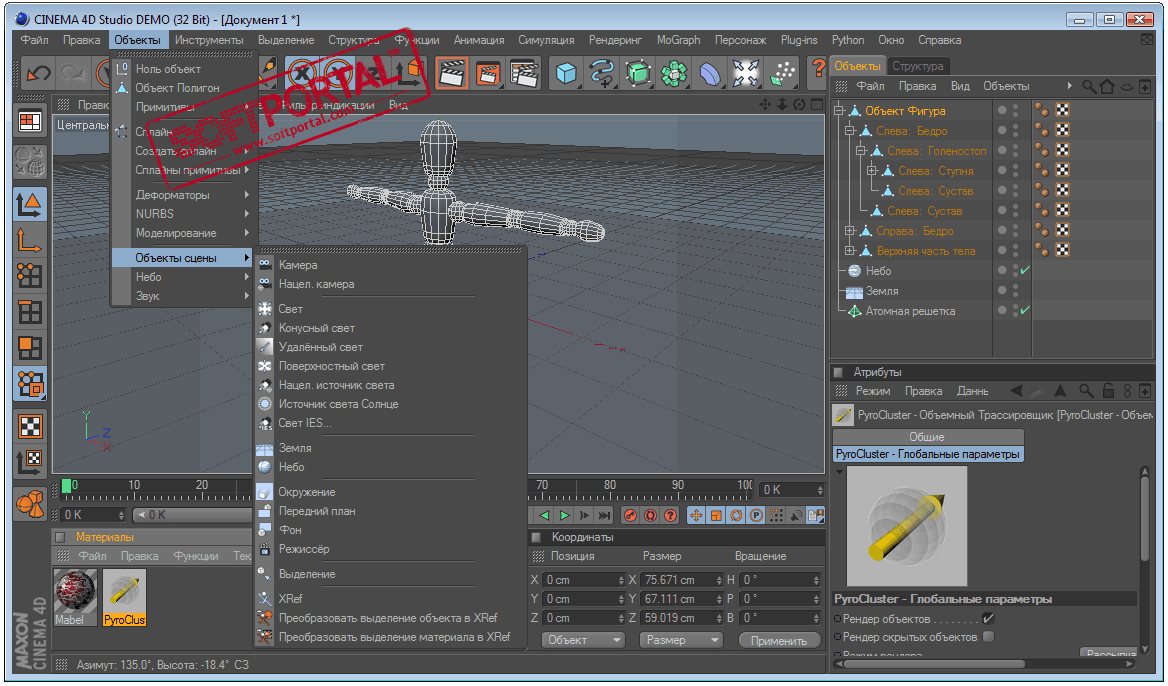Toggle visibility dot for the Небо object

coord(1002,270)
